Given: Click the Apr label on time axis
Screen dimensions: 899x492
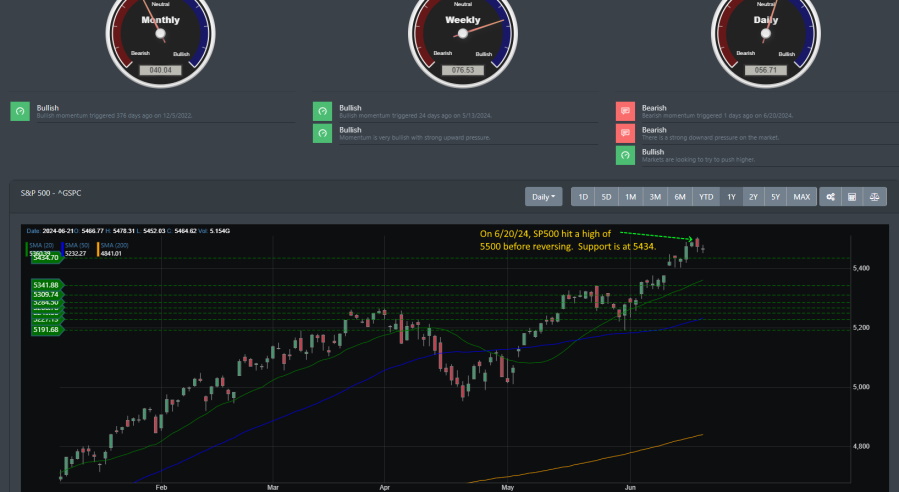Looking at the screenshot, I should coord(385,487).
